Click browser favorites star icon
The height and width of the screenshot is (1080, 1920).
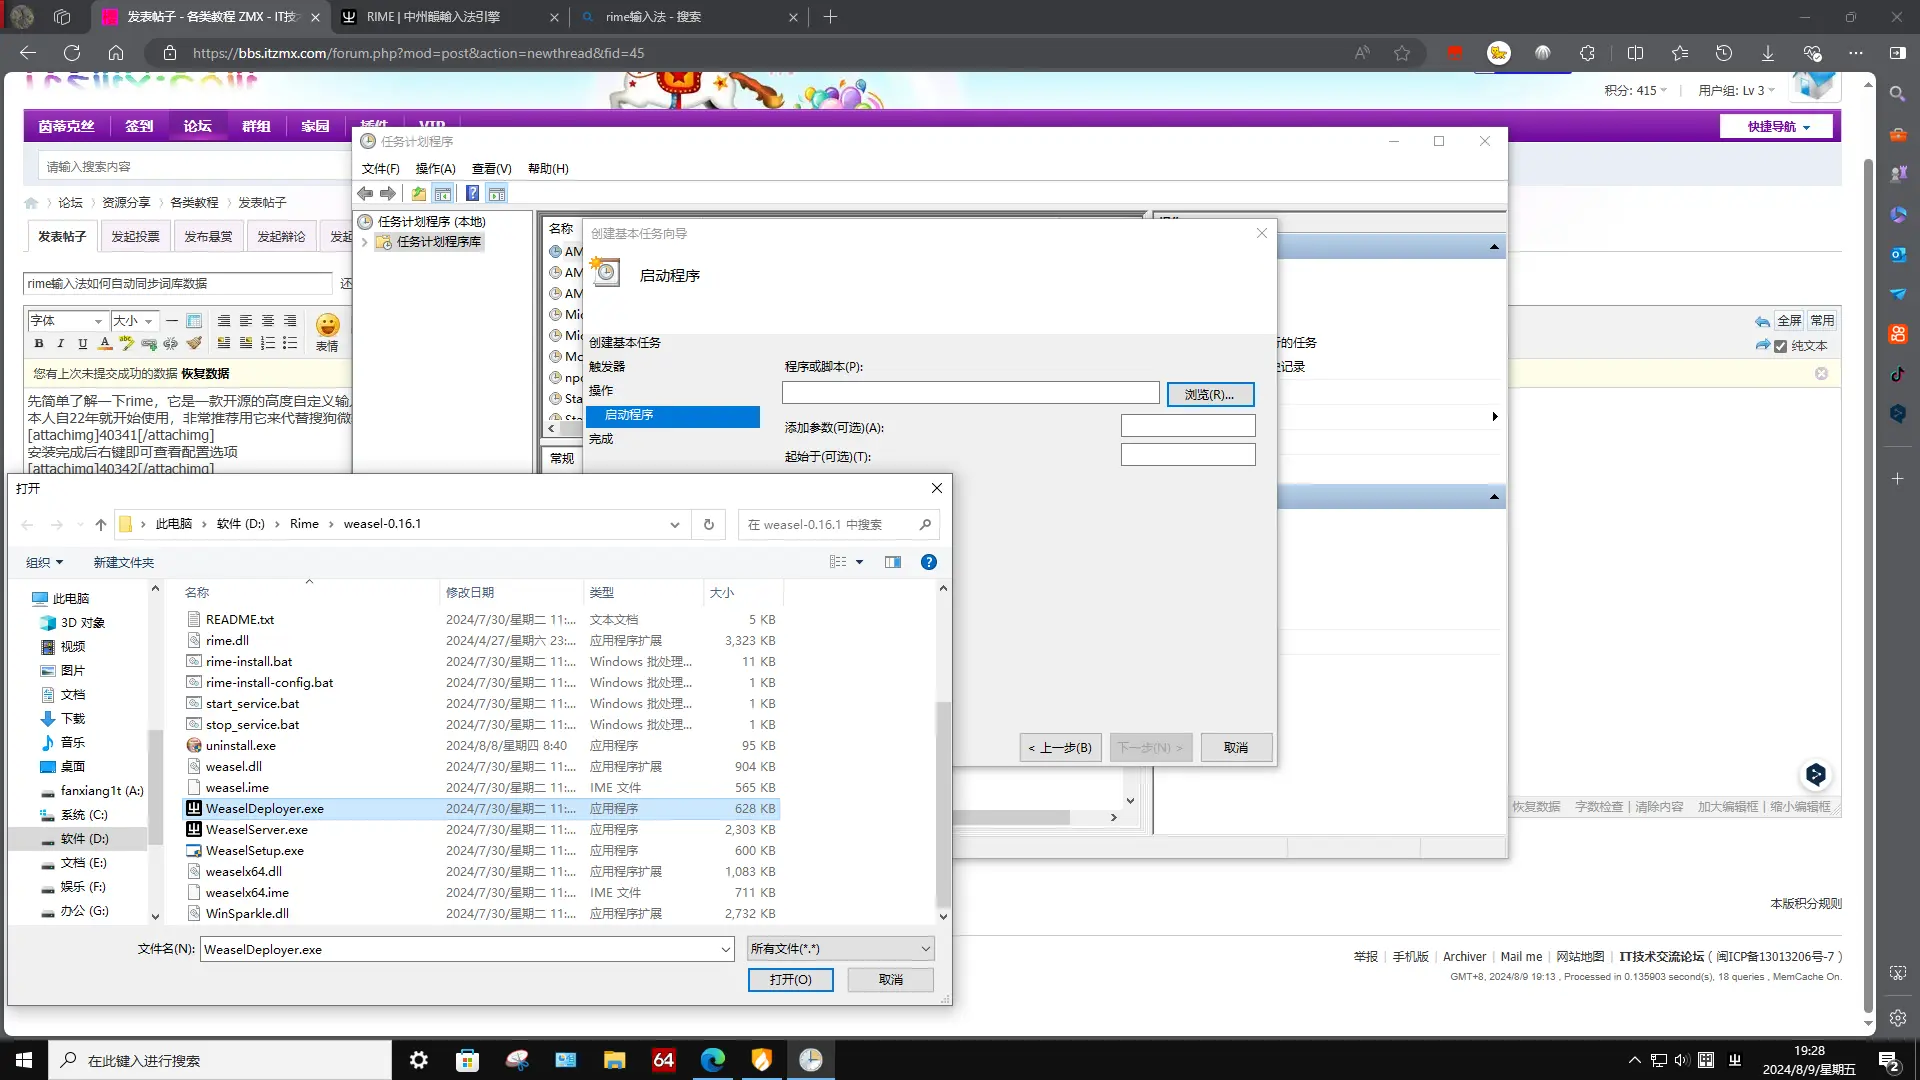[1402, 53]
